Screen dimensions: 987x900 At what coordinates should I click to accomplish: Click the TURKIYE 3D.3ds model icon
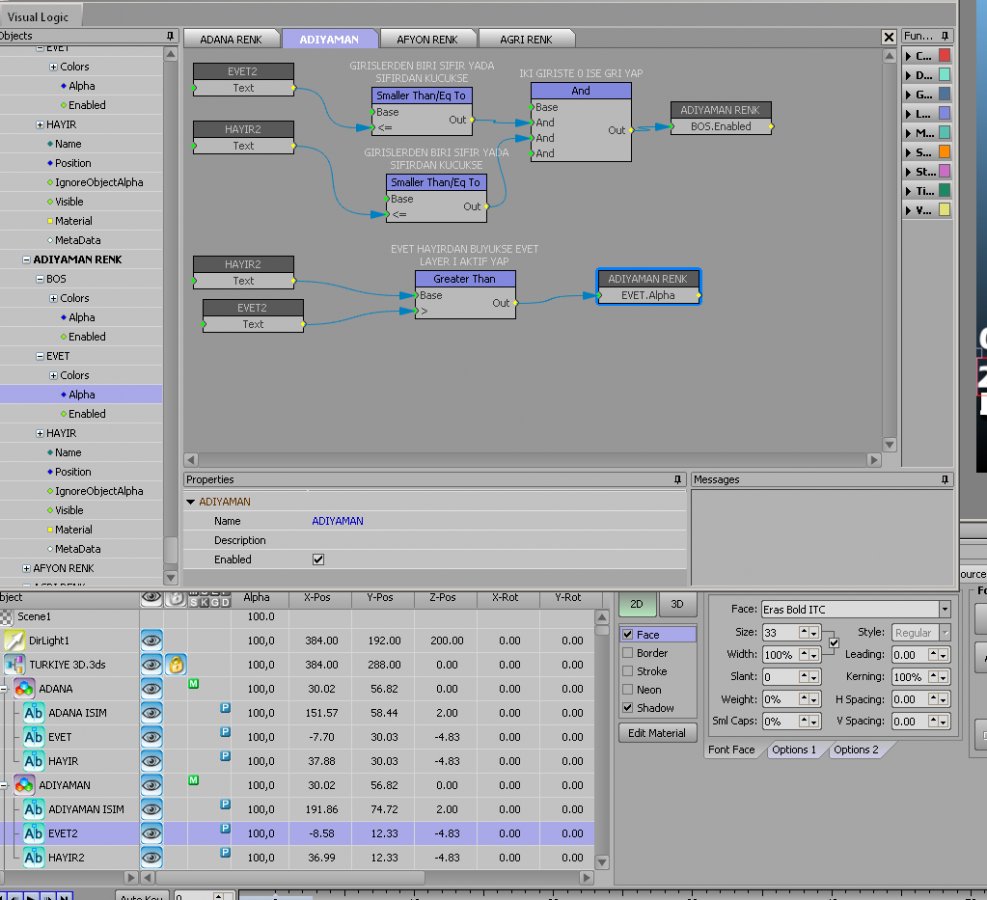14,665
